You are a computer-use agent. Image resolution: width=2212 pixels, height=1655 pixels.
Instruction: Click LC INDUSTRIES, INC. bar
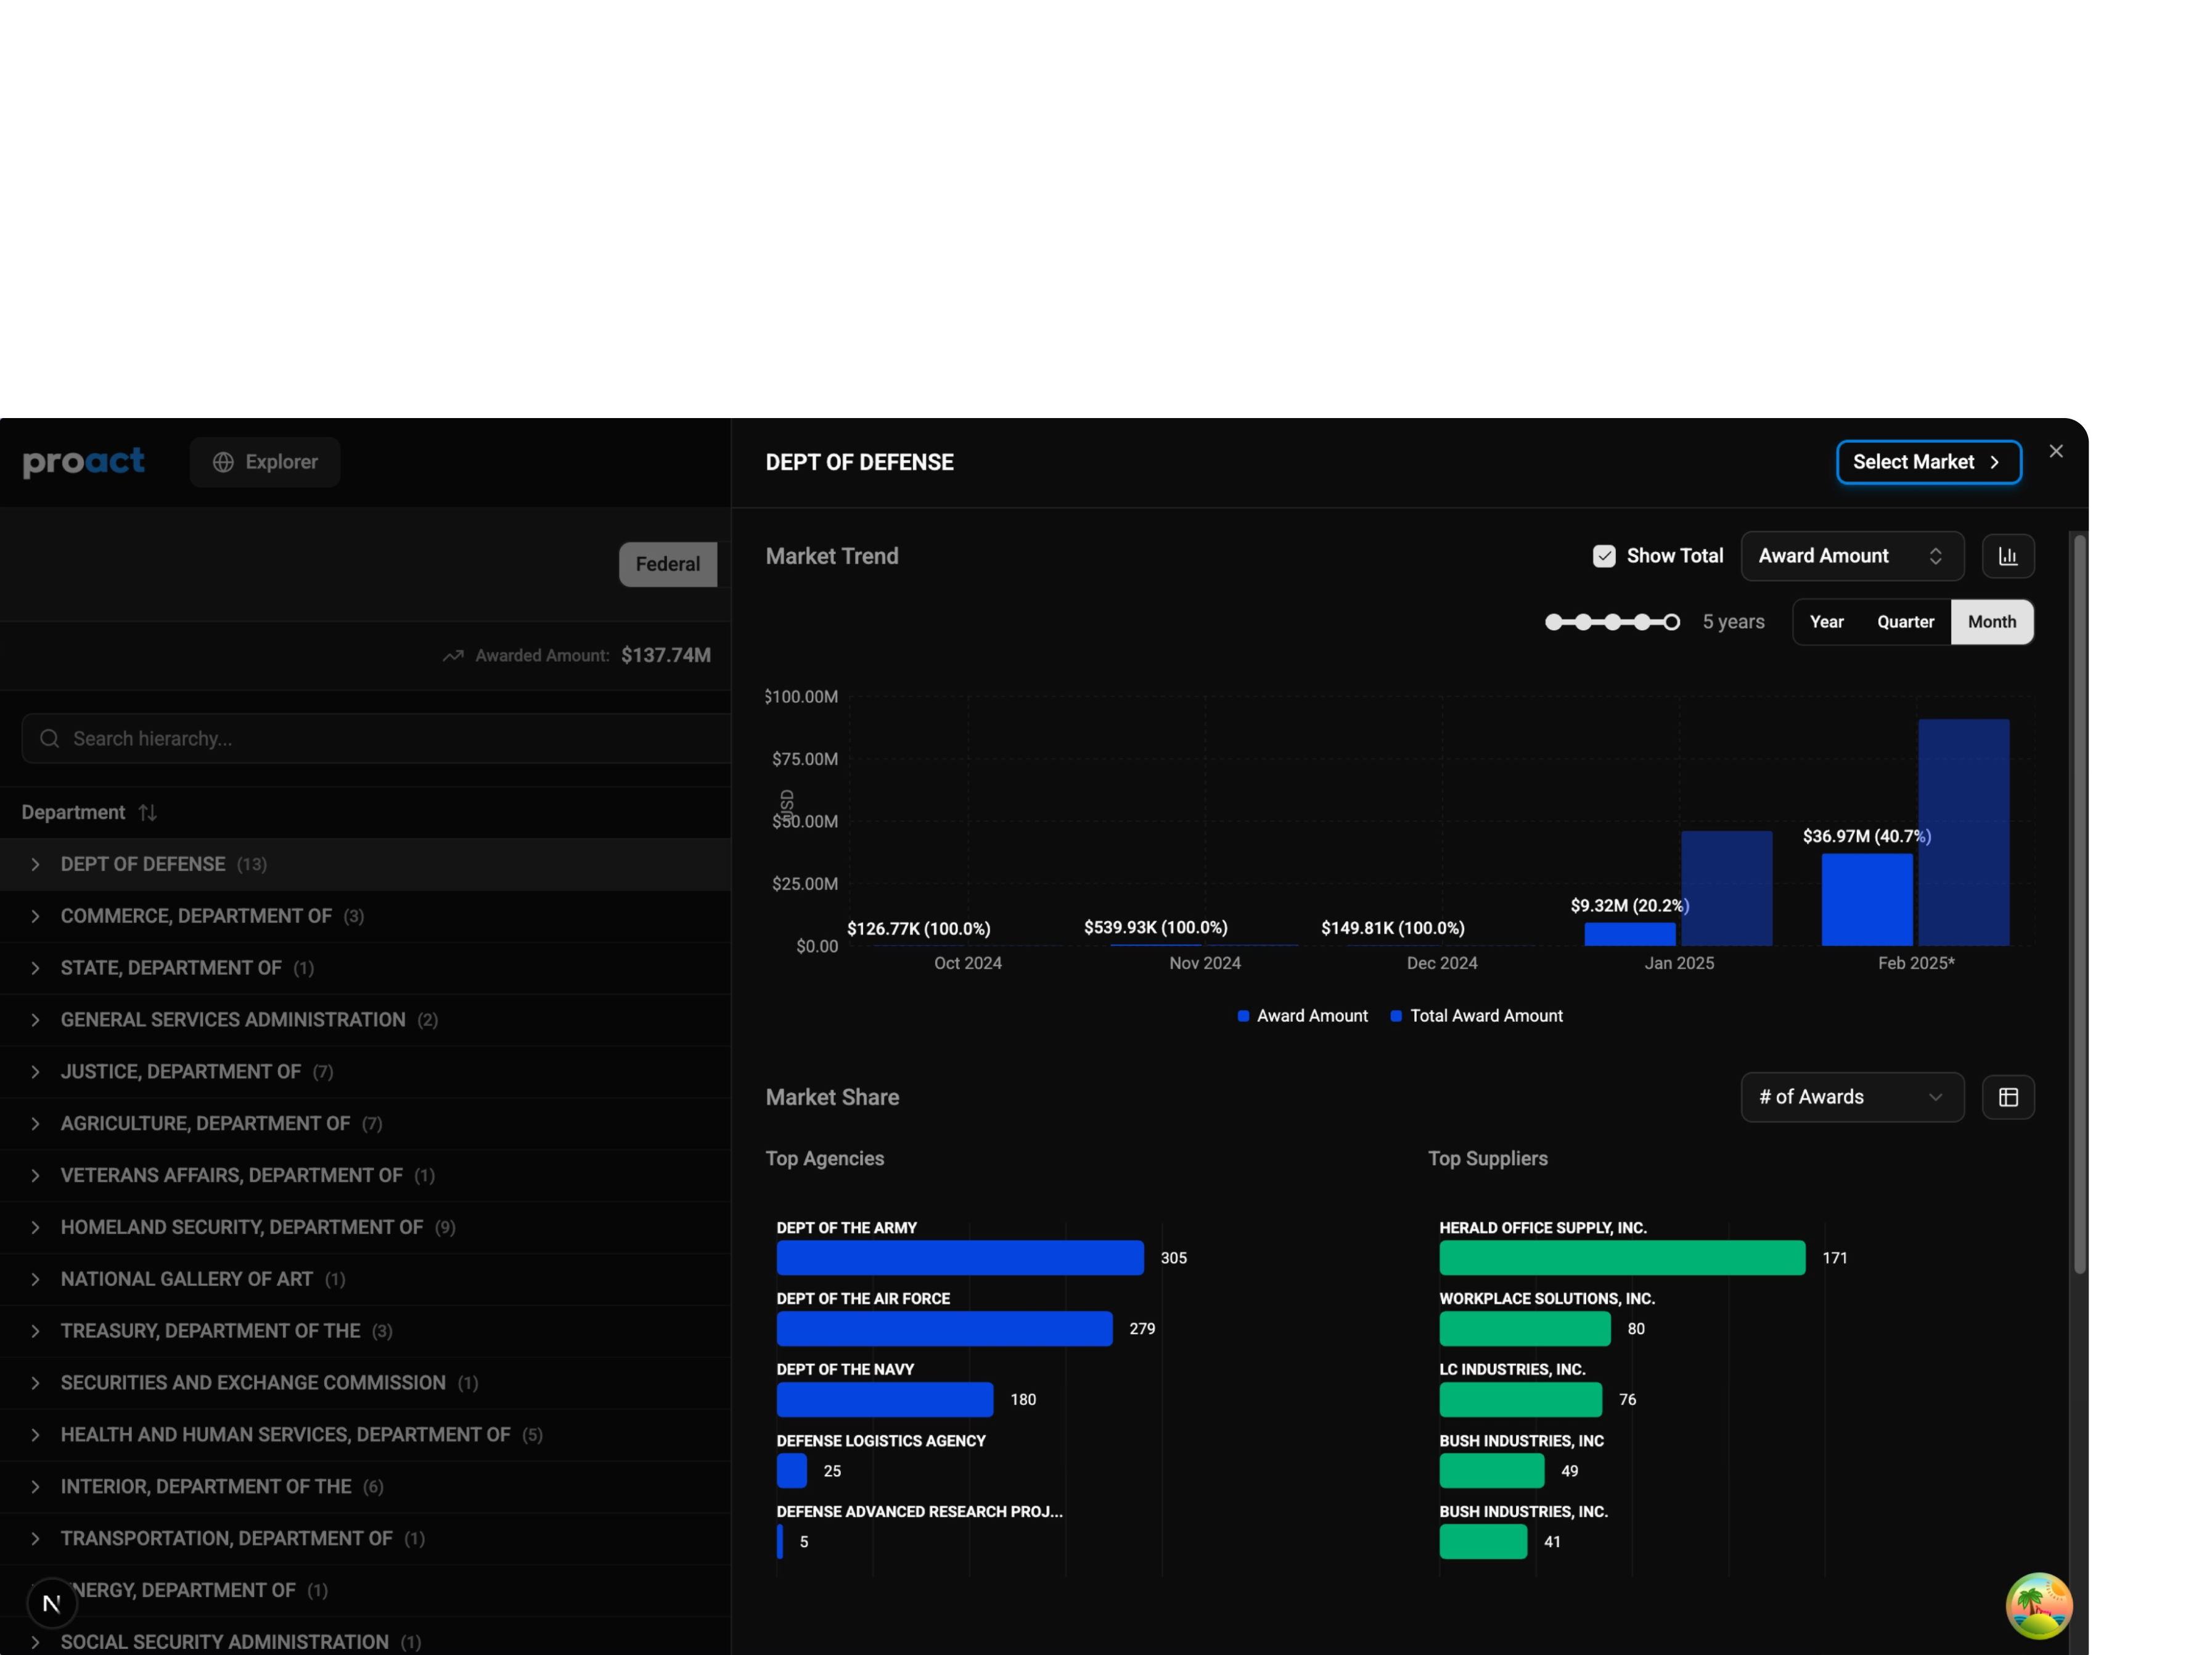pyautogui.click(x=1520, y=1400)
